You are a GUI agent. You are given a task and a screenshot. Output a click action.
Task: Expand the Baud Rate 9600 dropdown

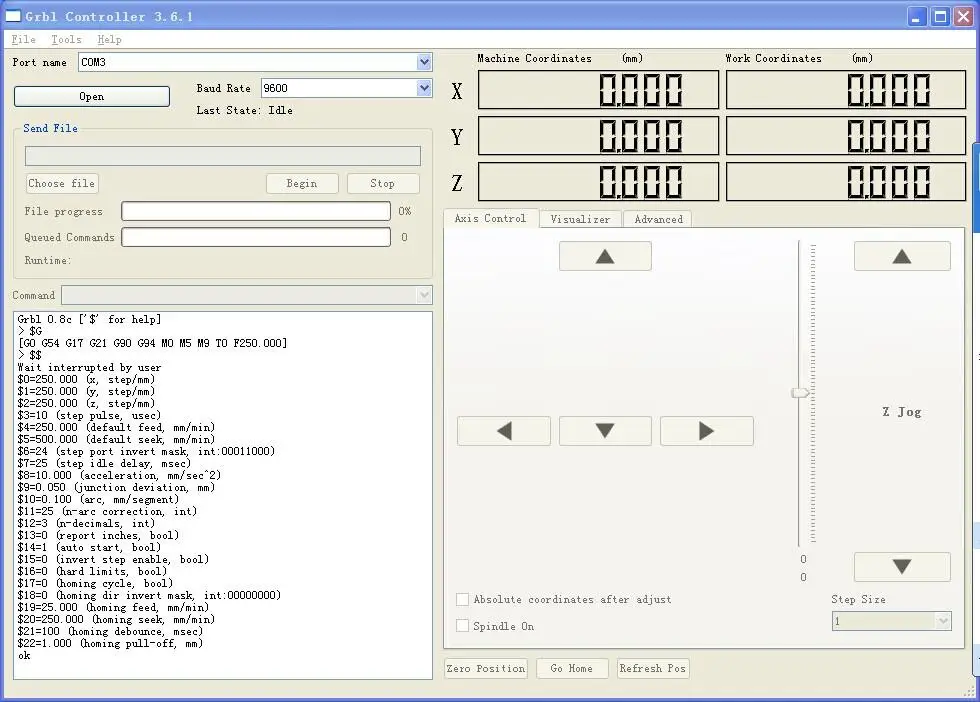click(x=424, y=88)
